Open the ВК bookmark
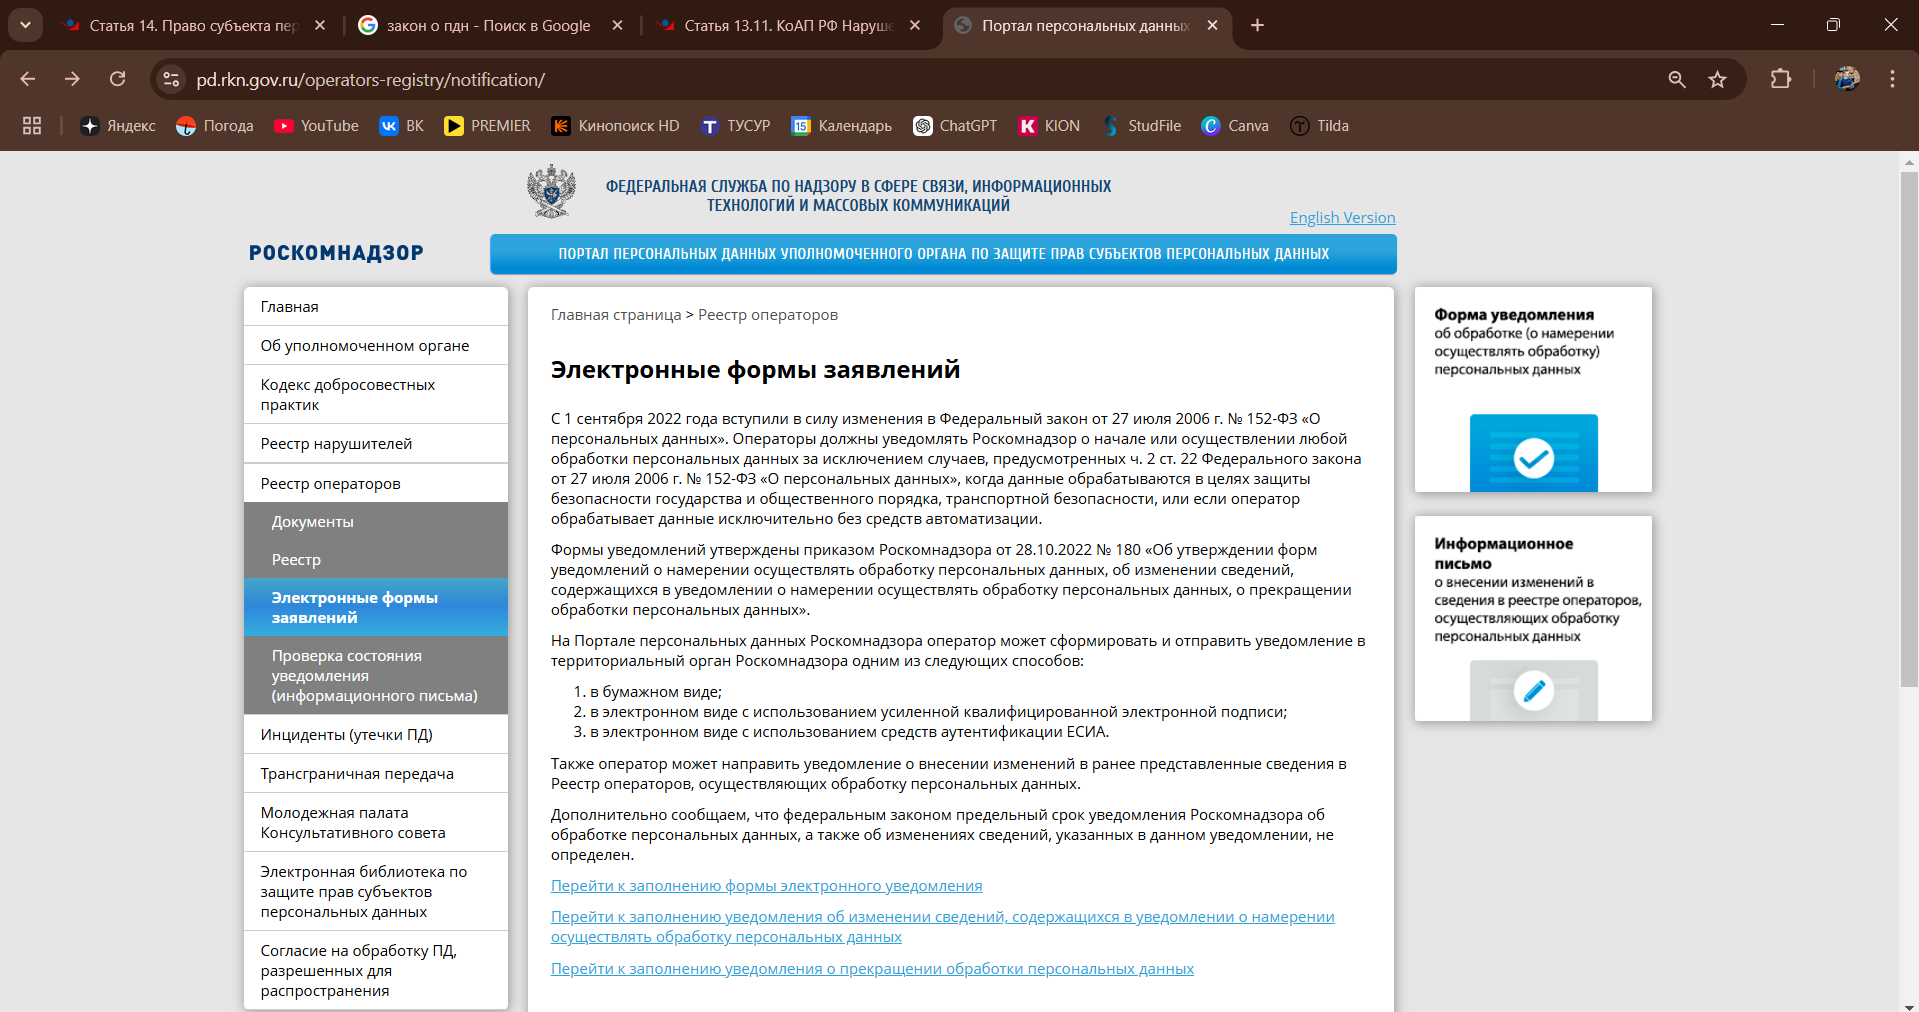 click(x=402, y=126)
